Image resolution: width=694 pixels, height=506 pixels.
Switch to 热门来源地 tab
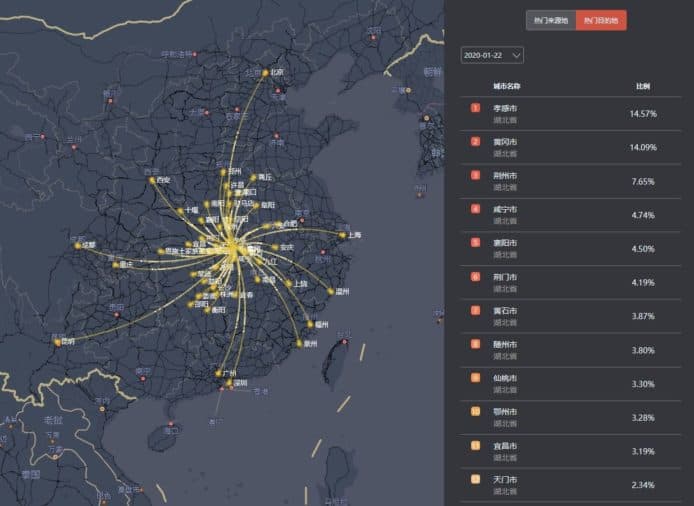[551, 20]
